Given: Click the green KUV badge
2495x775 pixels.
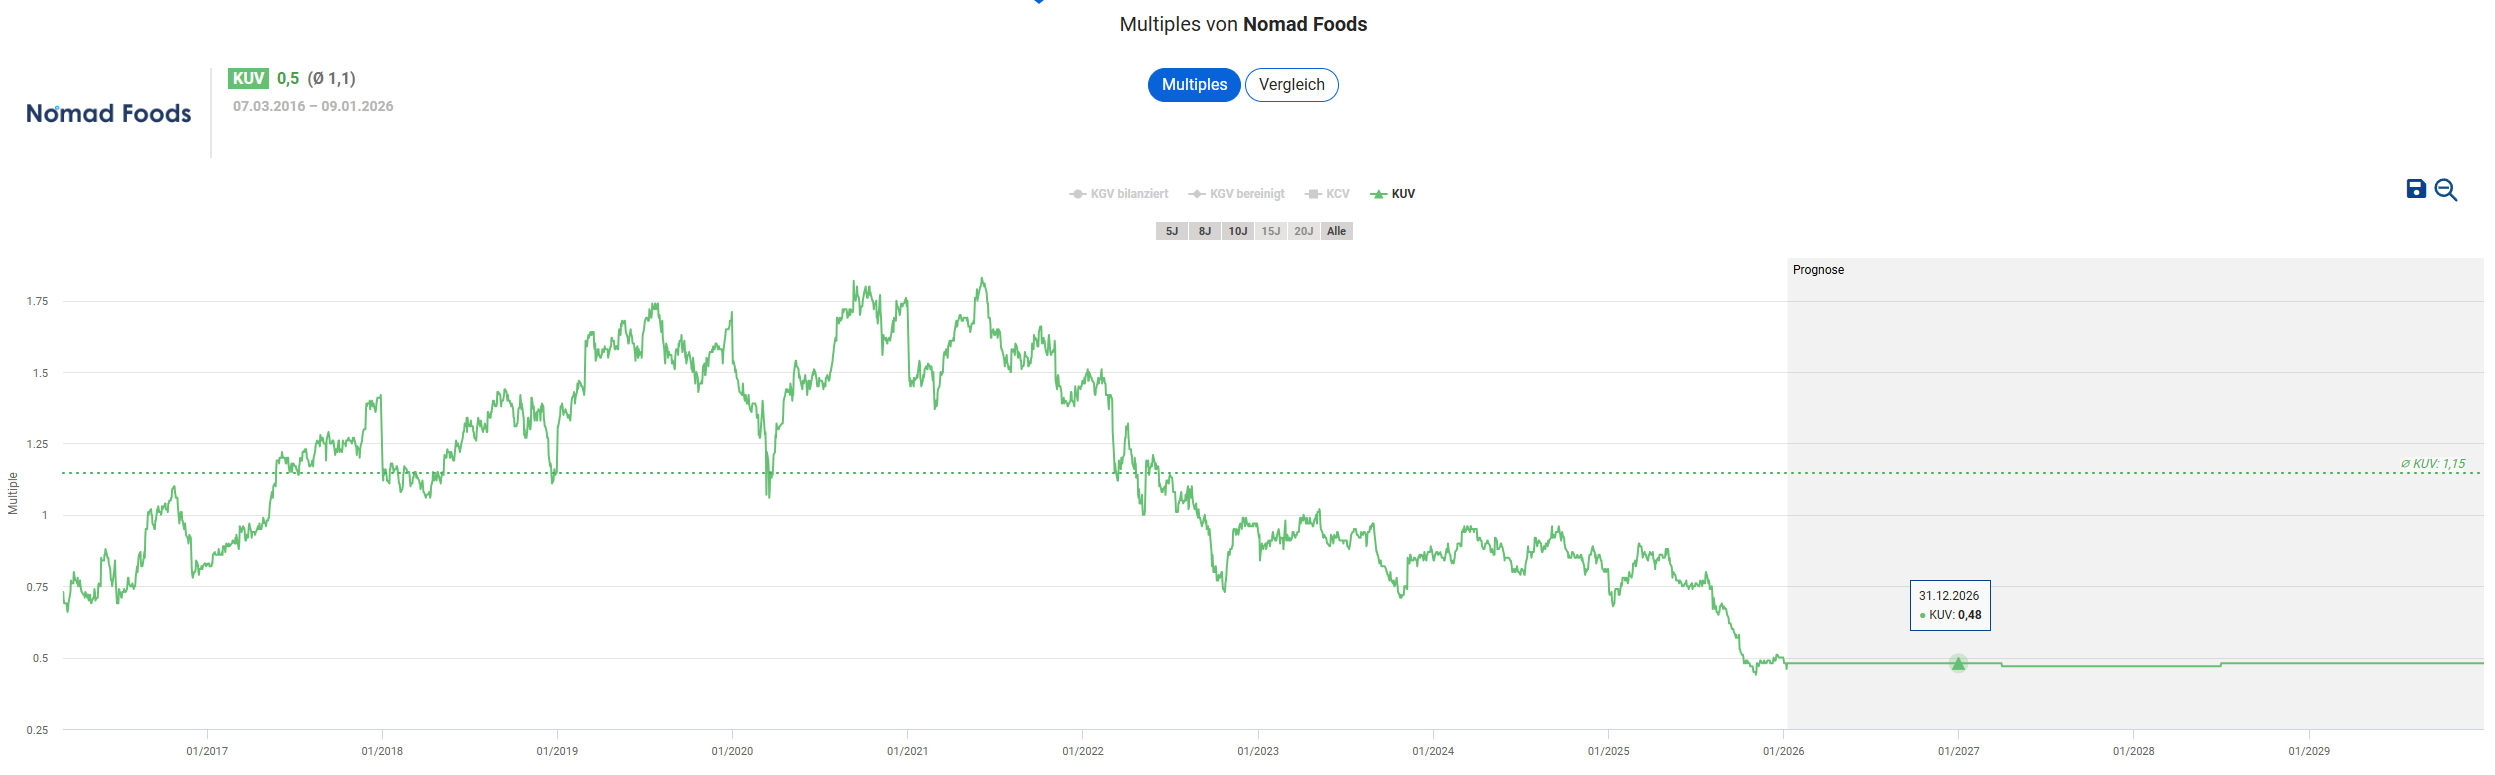Looking at the screenshot, I should (x=248, y=78).
